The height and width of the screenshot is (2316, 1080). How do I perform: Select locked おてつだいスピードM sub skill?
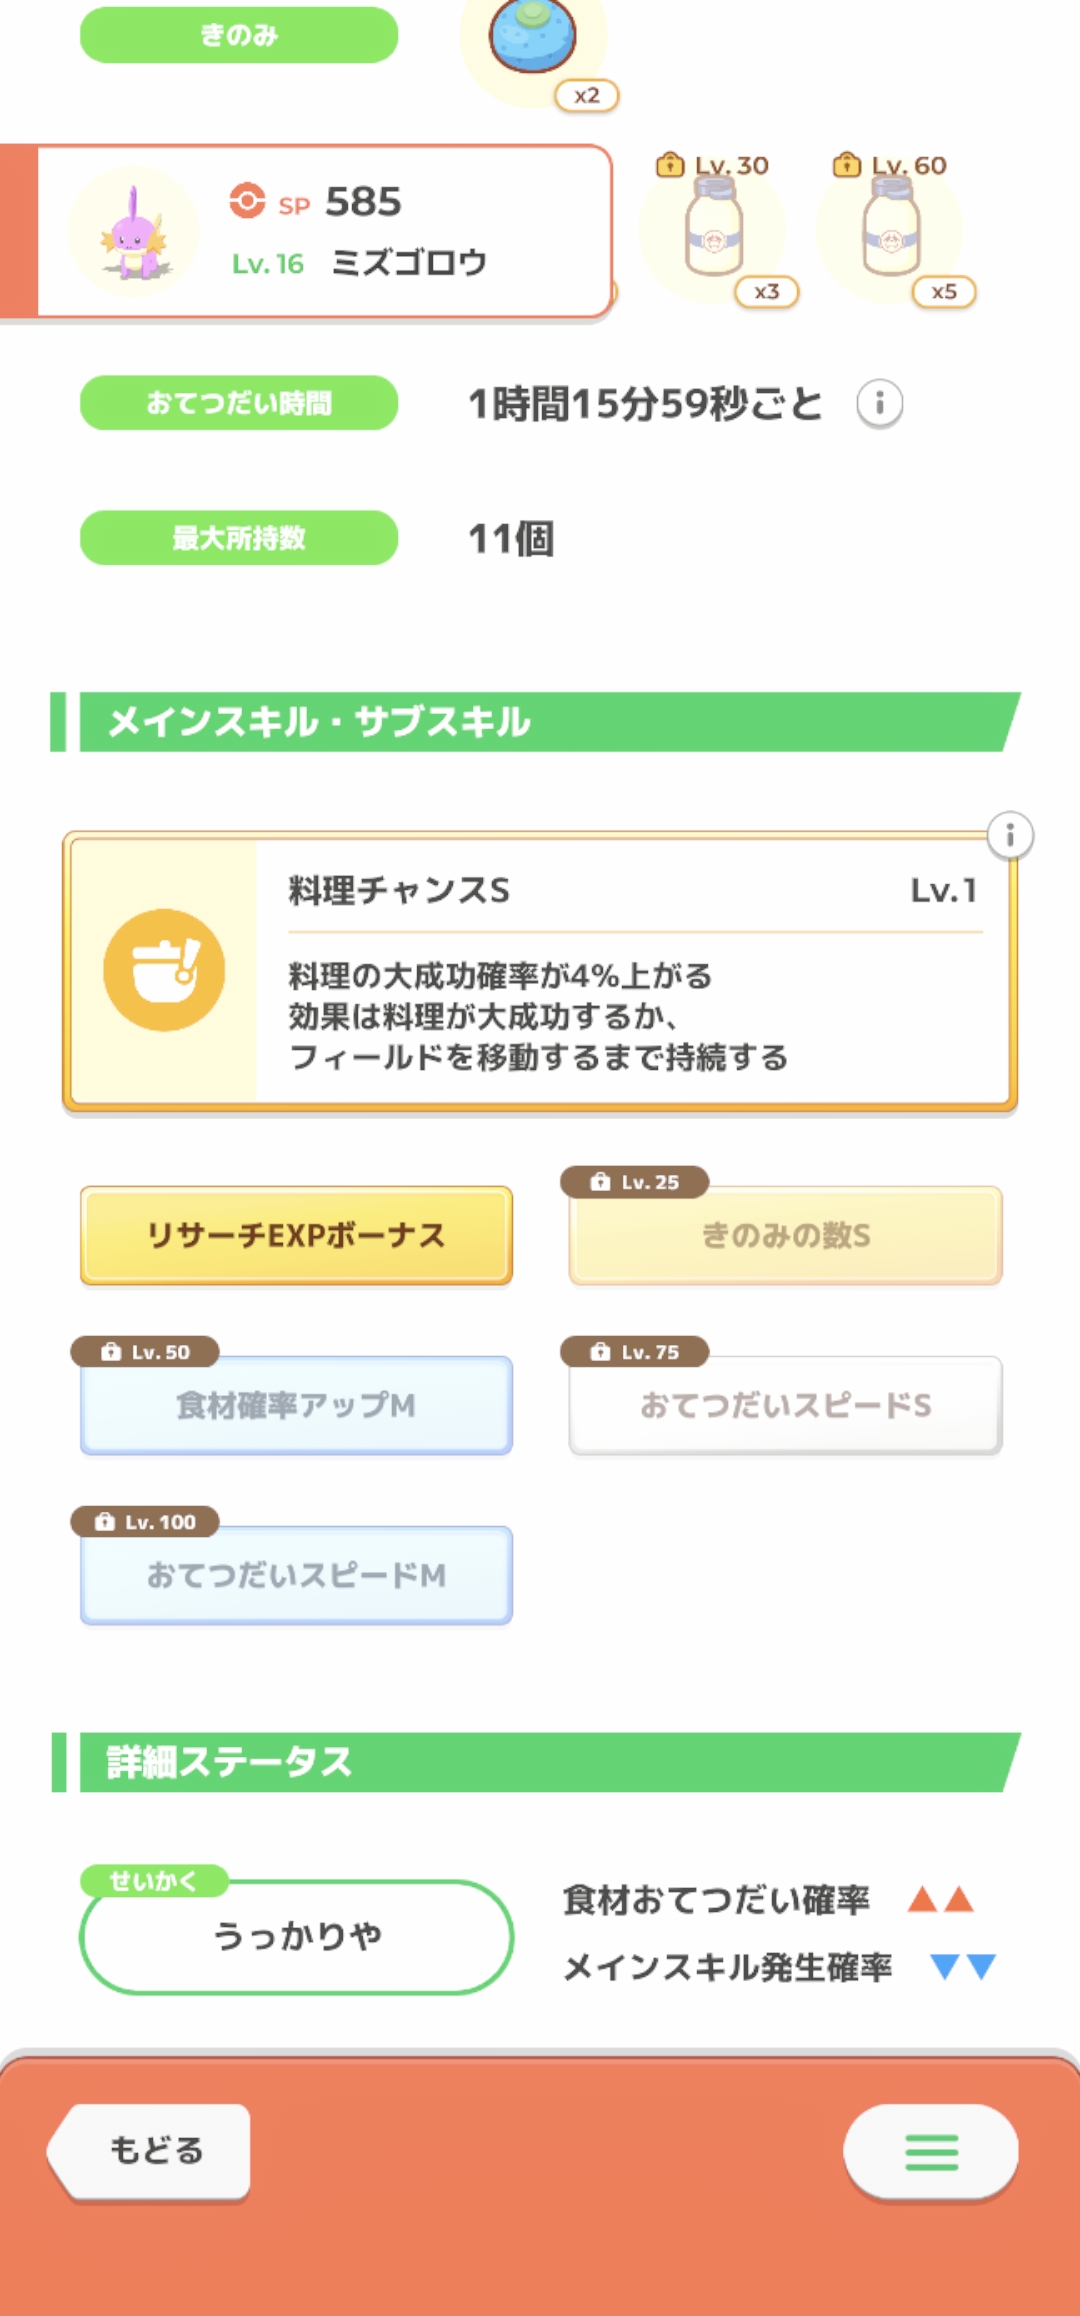(x=296, y=1576)
